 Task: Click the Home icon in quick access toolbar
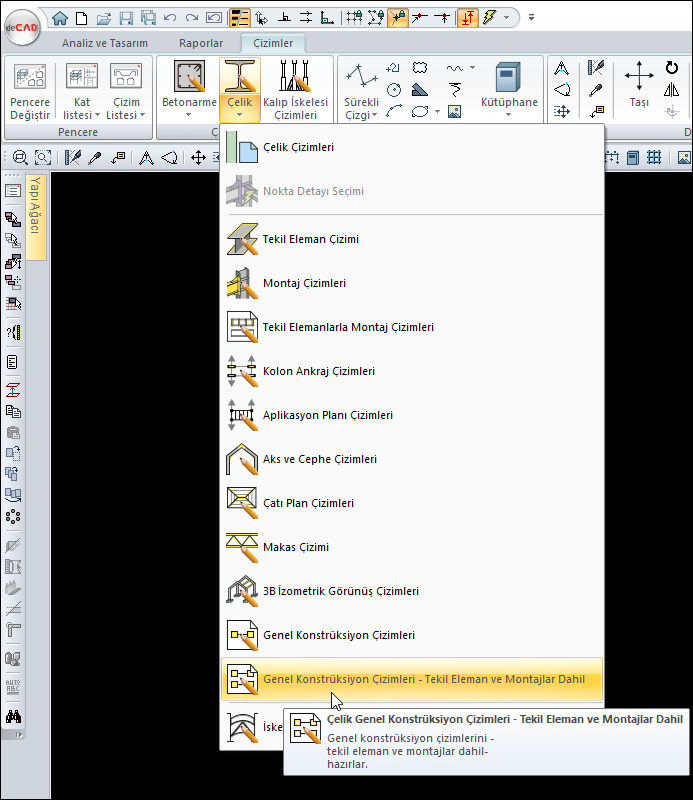tap(60, 18)
